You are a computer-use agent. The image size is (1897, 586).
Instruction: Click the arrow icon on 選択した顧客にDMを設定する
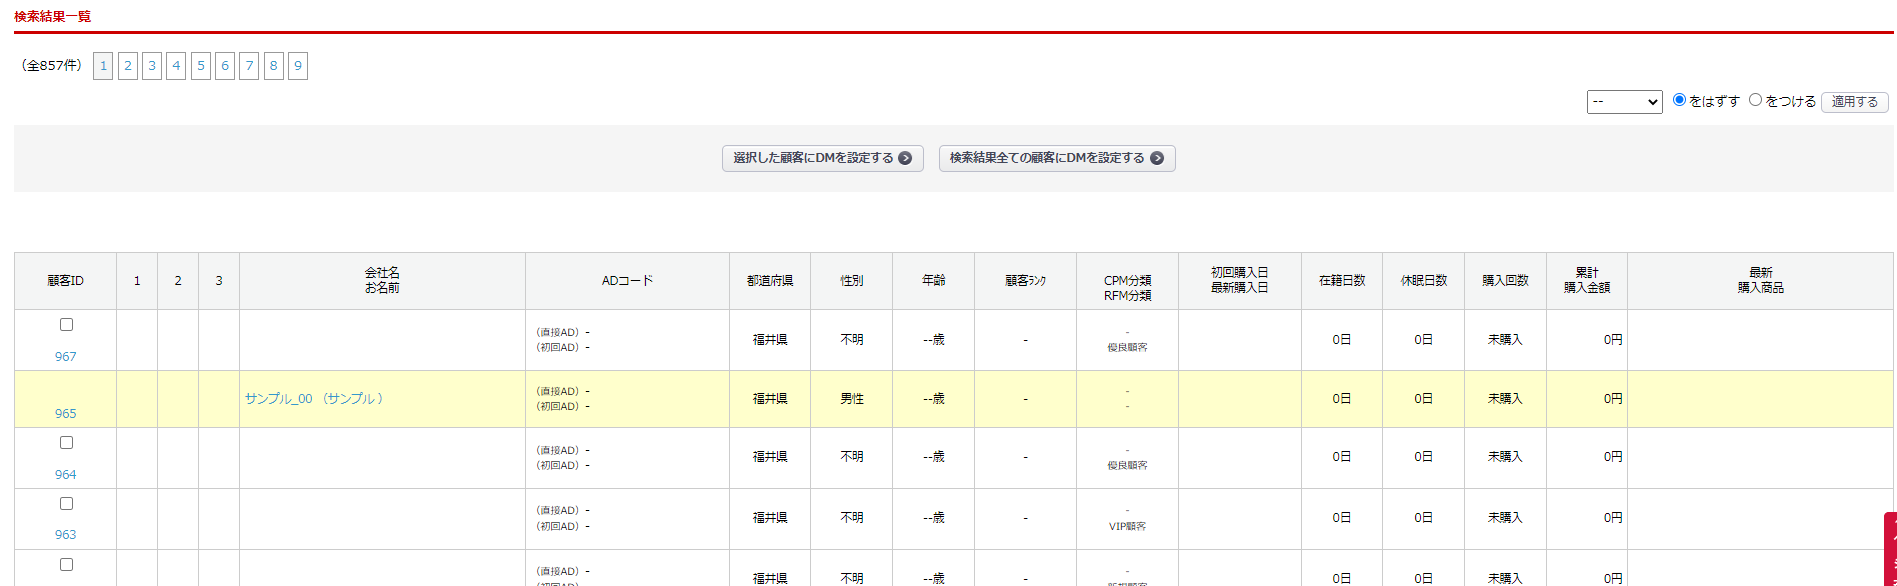[x=905, y=158]
